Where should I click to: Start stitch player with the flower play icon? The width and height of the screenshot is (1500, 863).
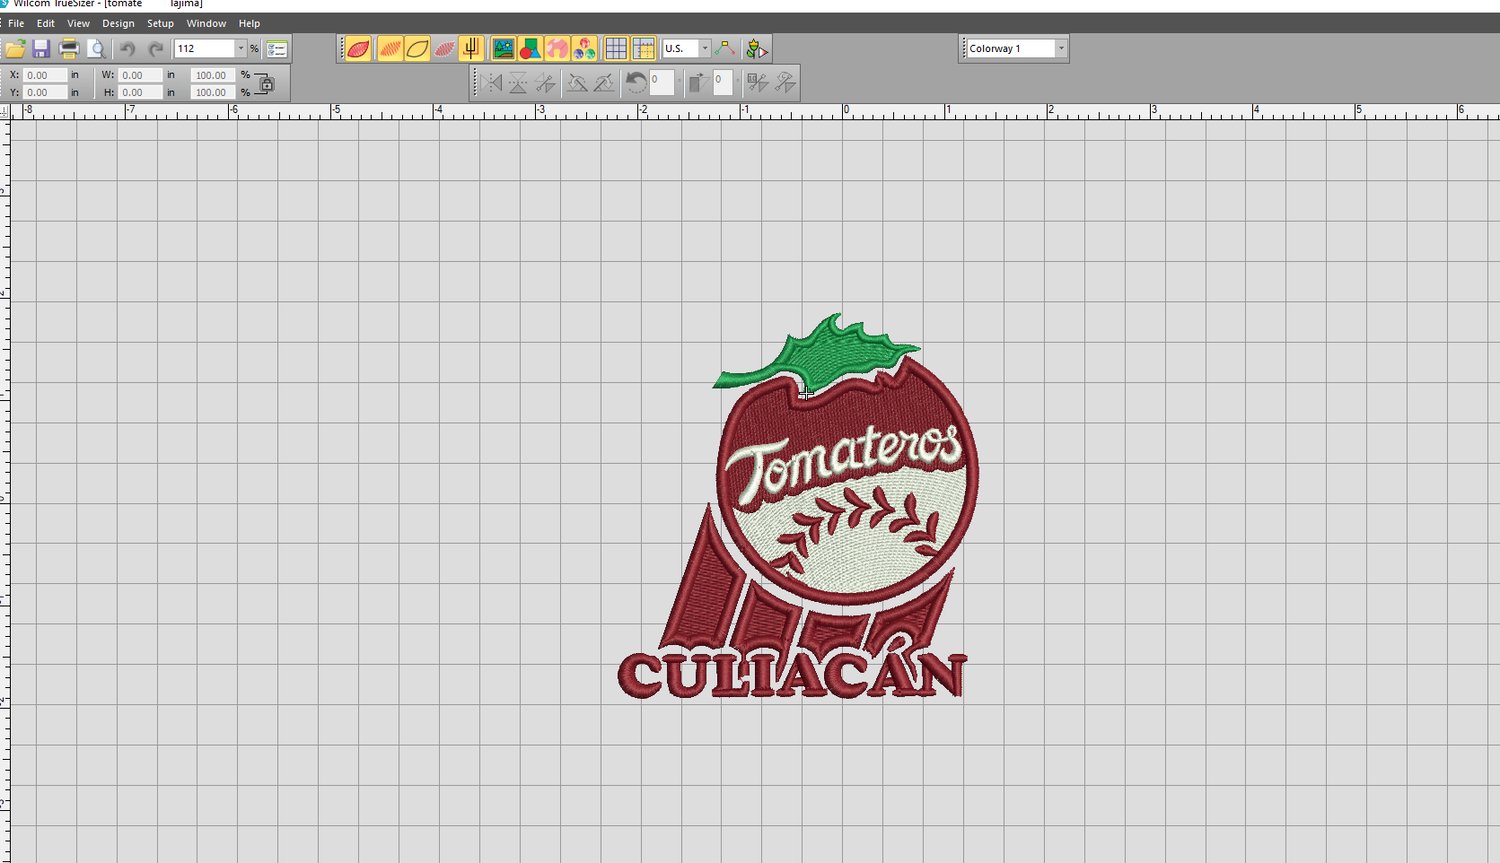(757, 48)
